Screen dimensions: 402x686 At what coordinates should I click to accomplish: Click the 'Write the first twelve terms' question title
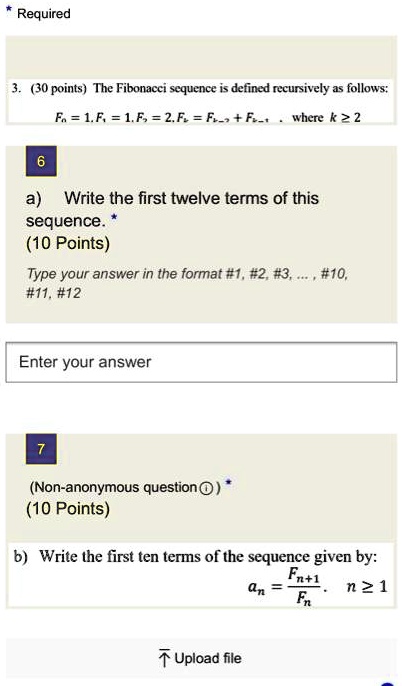pyautogui.click(x=172, y=210)
